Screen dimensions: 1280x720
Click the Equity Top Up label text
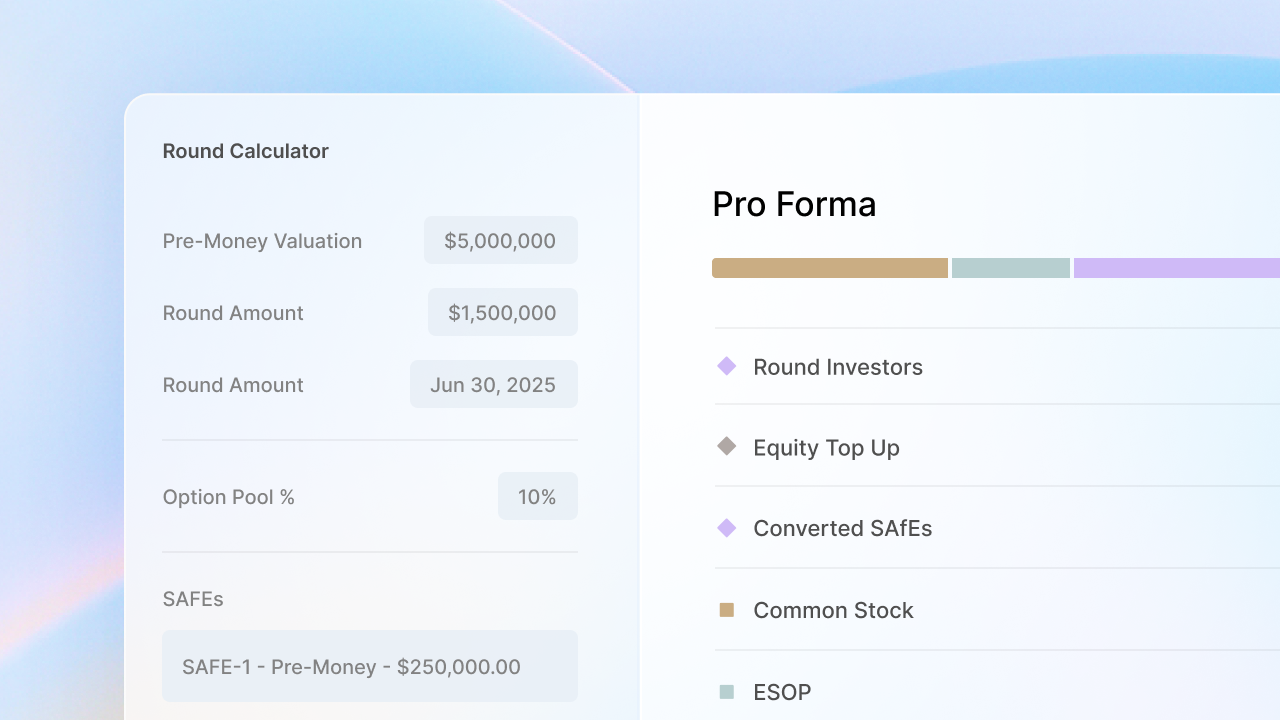pyautogui.click(x=826, y=447)
